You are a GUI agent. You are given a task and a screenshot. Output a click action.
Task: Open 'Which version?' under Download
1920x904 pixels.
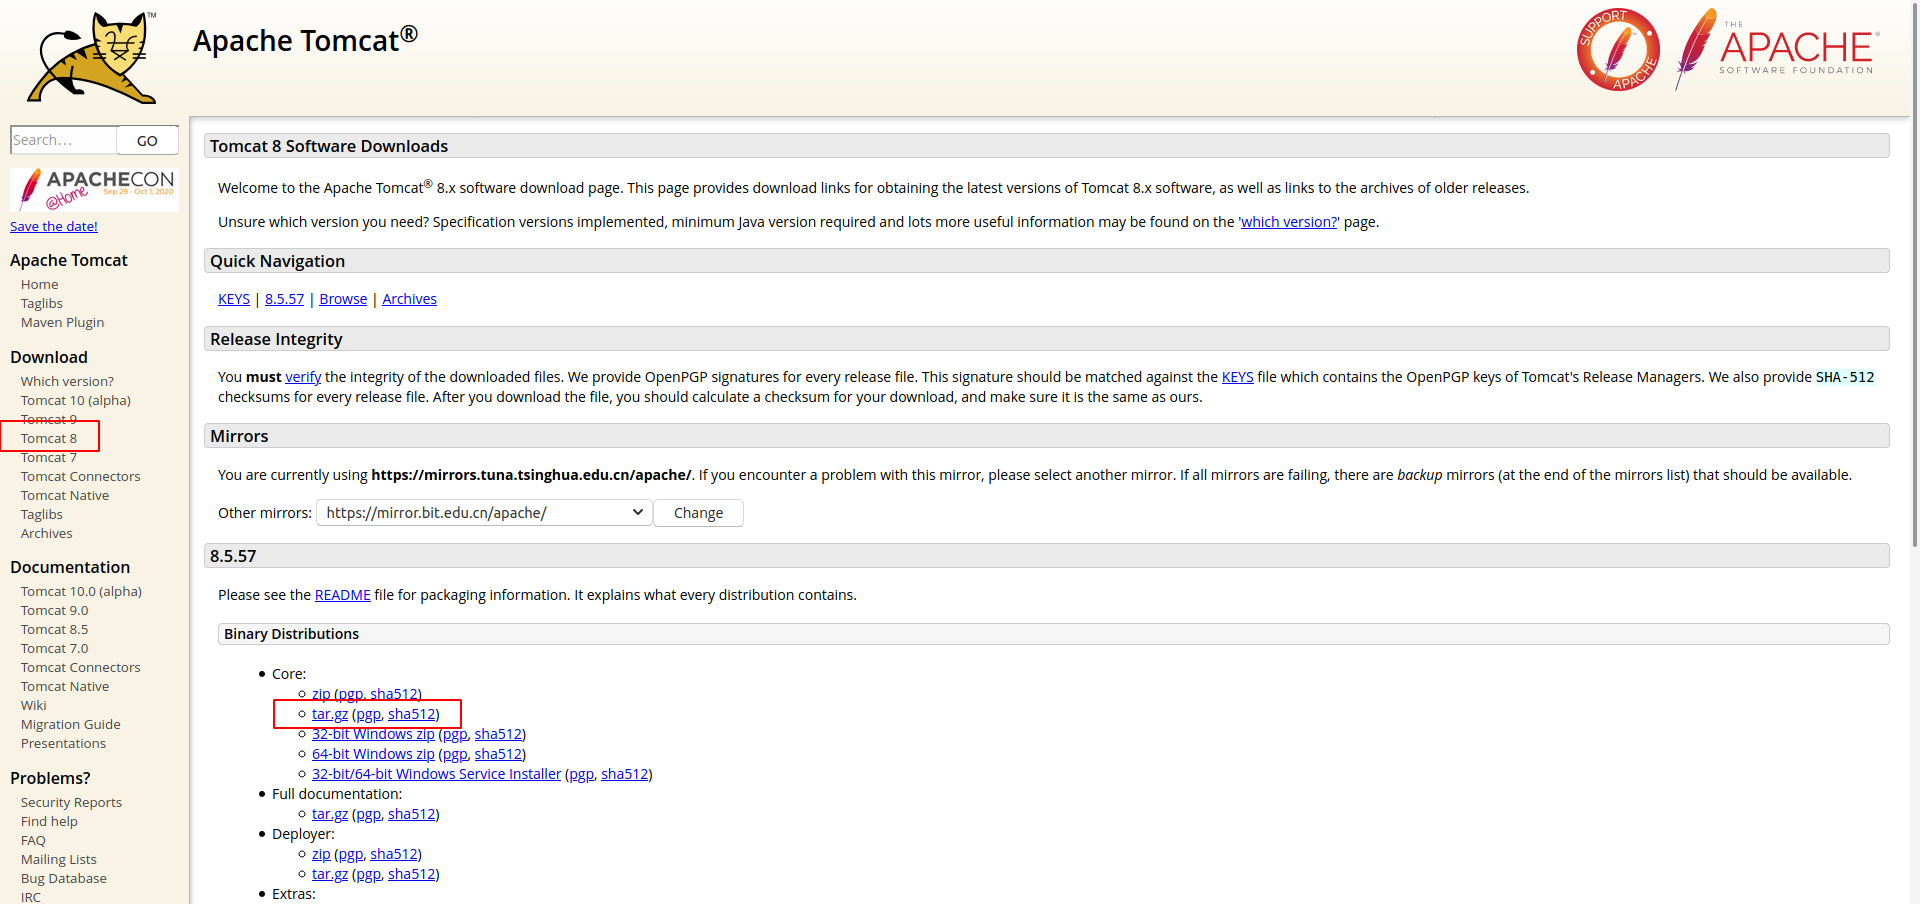coord(67,381)
